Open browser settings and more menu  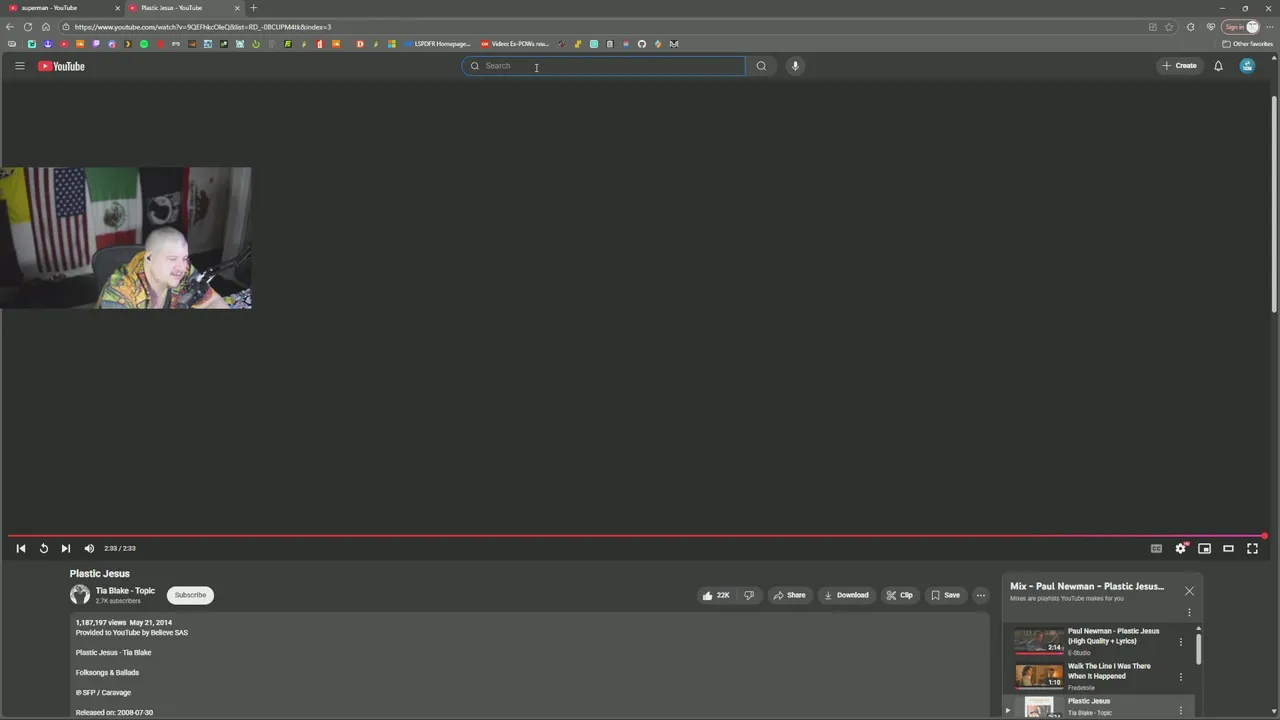point(1270,27)
